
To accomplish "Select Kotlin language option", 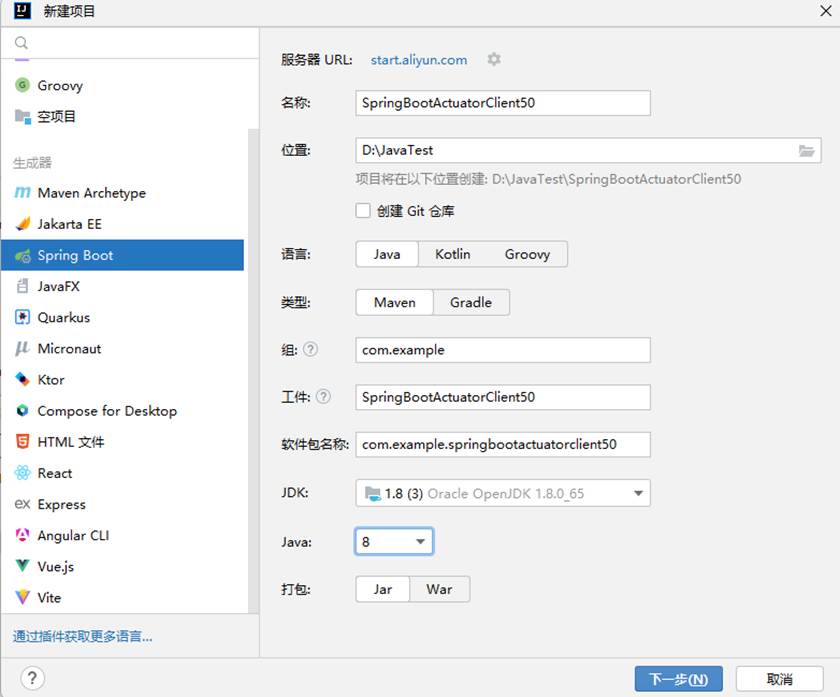I will pyautogui.click(x=453, y=254).
